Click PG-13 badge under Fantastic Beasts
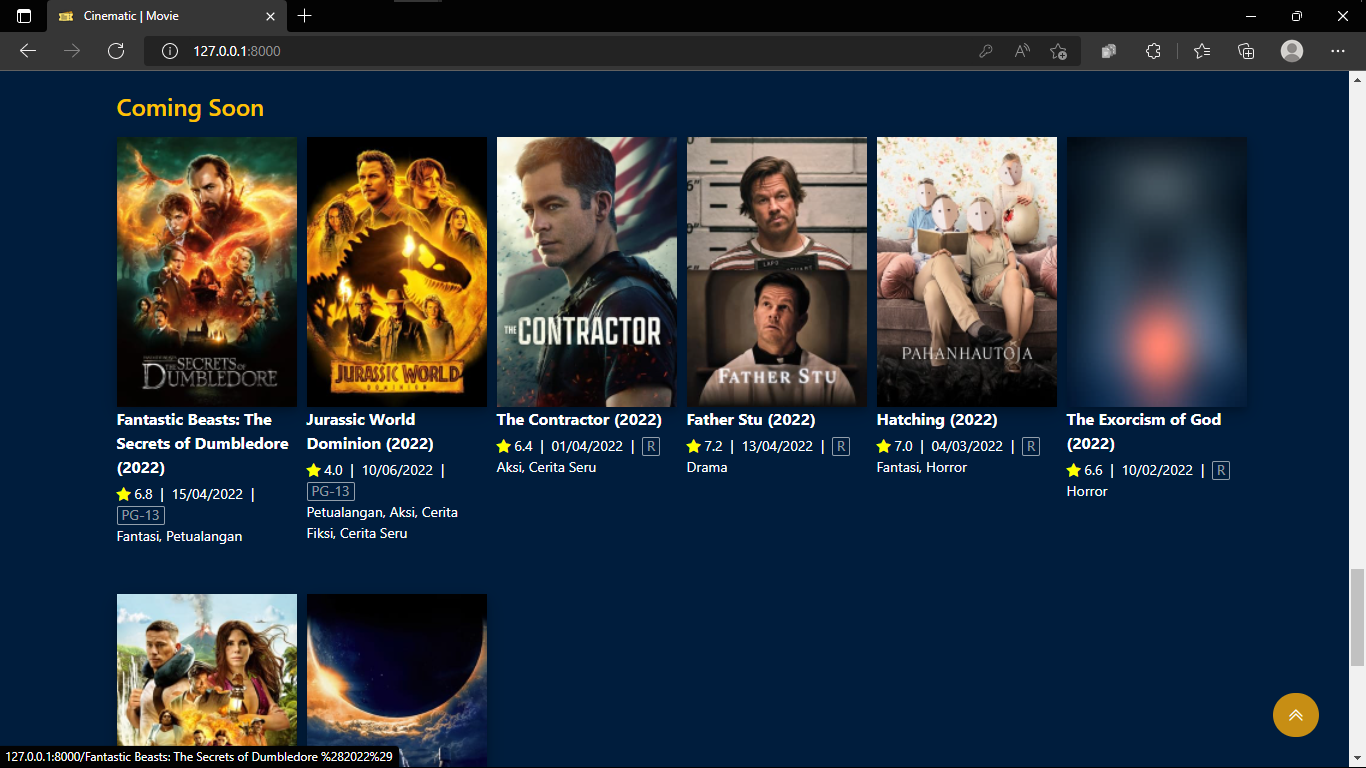This screenshot has width=1366, height=768. 141,515
